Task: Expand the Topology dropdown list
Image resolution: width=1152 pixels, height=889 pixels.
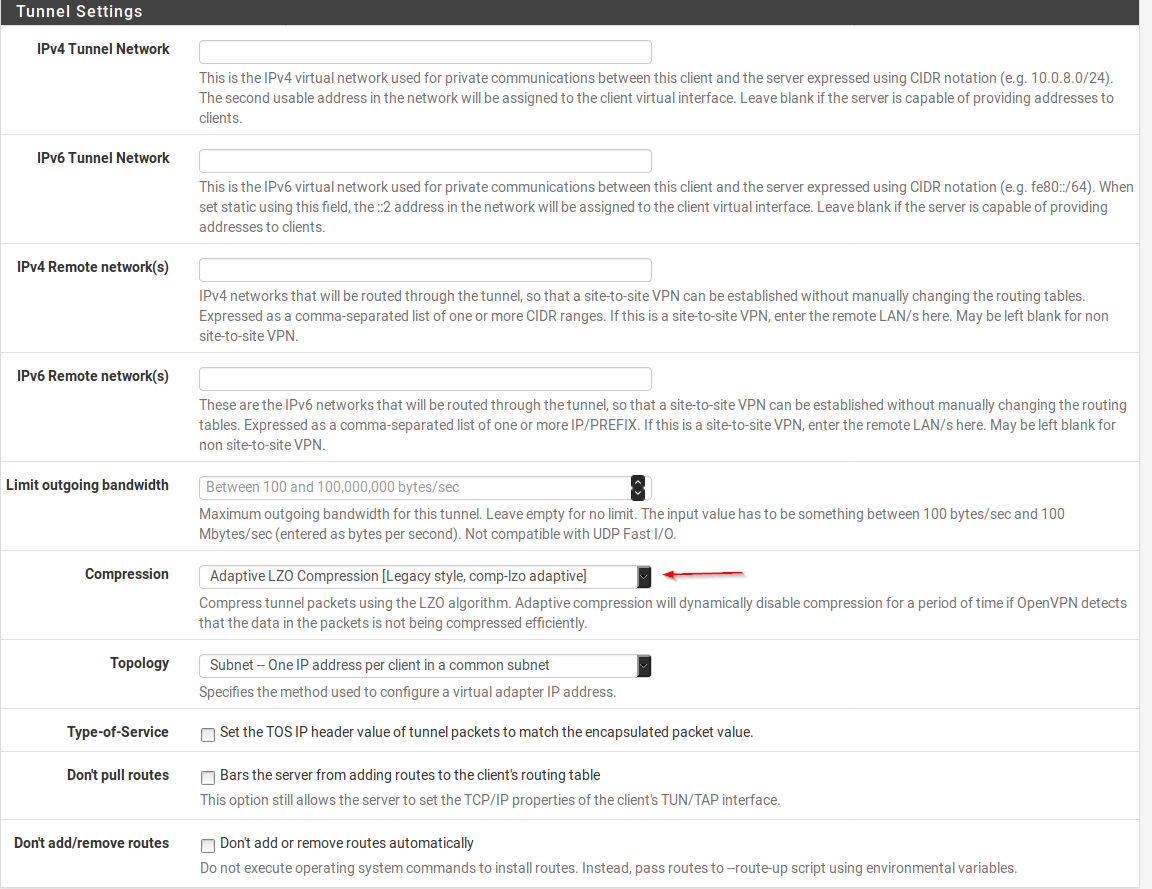Action: pyautogui.click(x=425, y=666)
